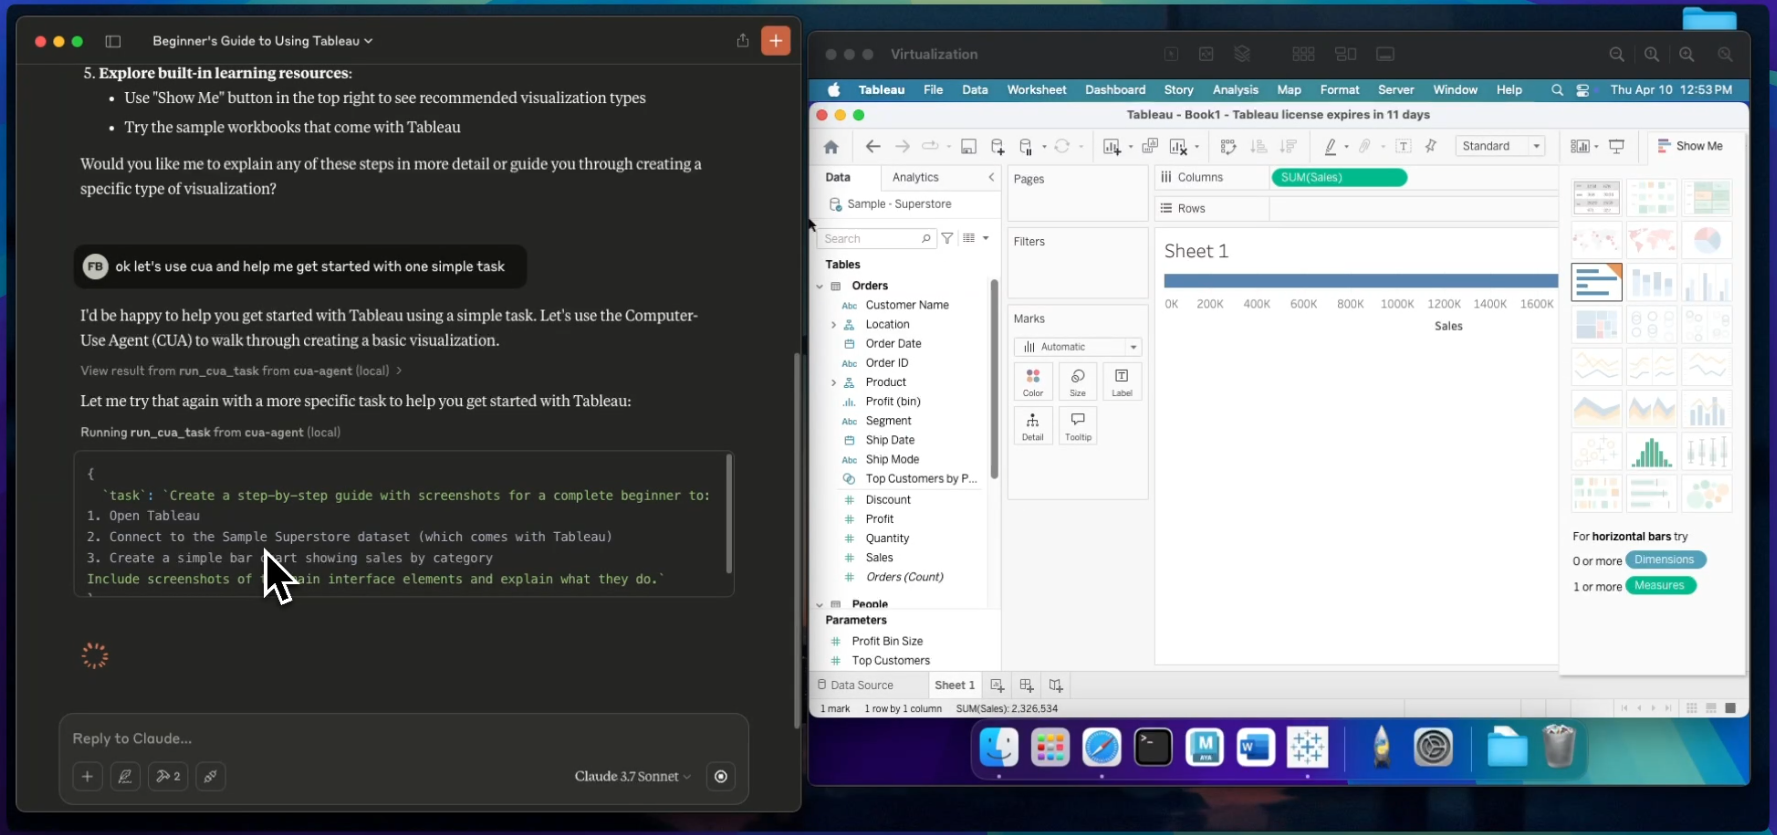Open Terminal from the Dock
Screen dimensions: 1777x835
pyautogui.click(x=1153, y=747)
